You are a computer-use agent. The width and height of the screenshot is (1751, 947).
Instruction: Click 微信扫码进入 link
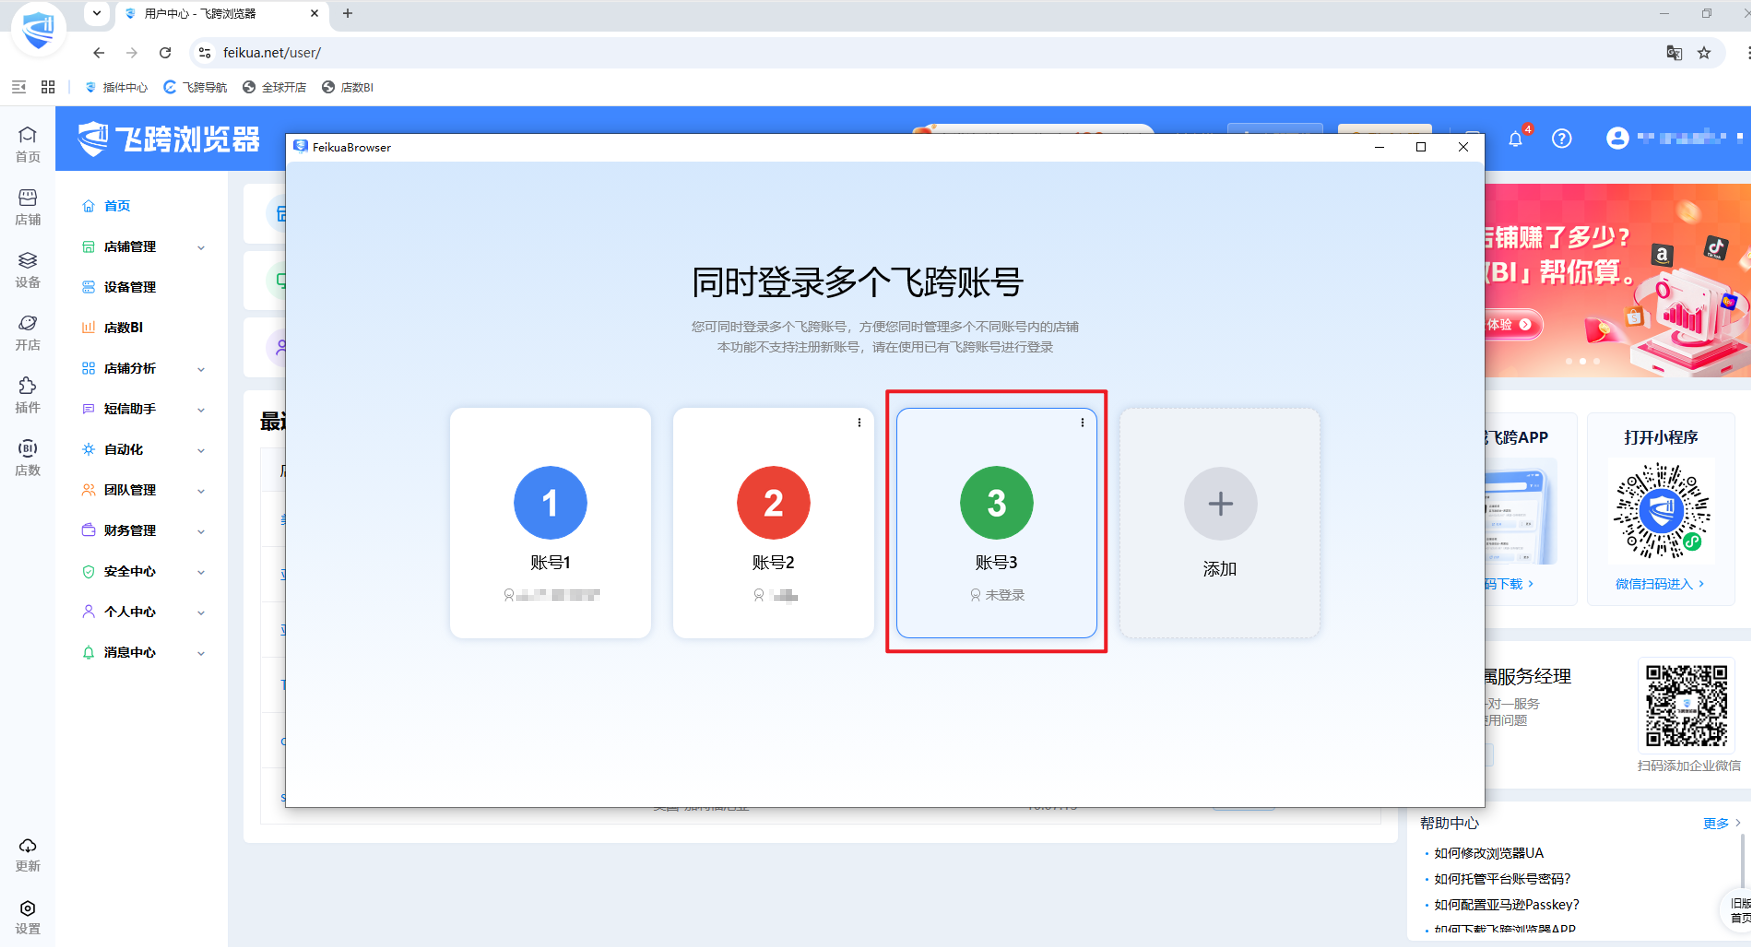(x=1660, y=584)
